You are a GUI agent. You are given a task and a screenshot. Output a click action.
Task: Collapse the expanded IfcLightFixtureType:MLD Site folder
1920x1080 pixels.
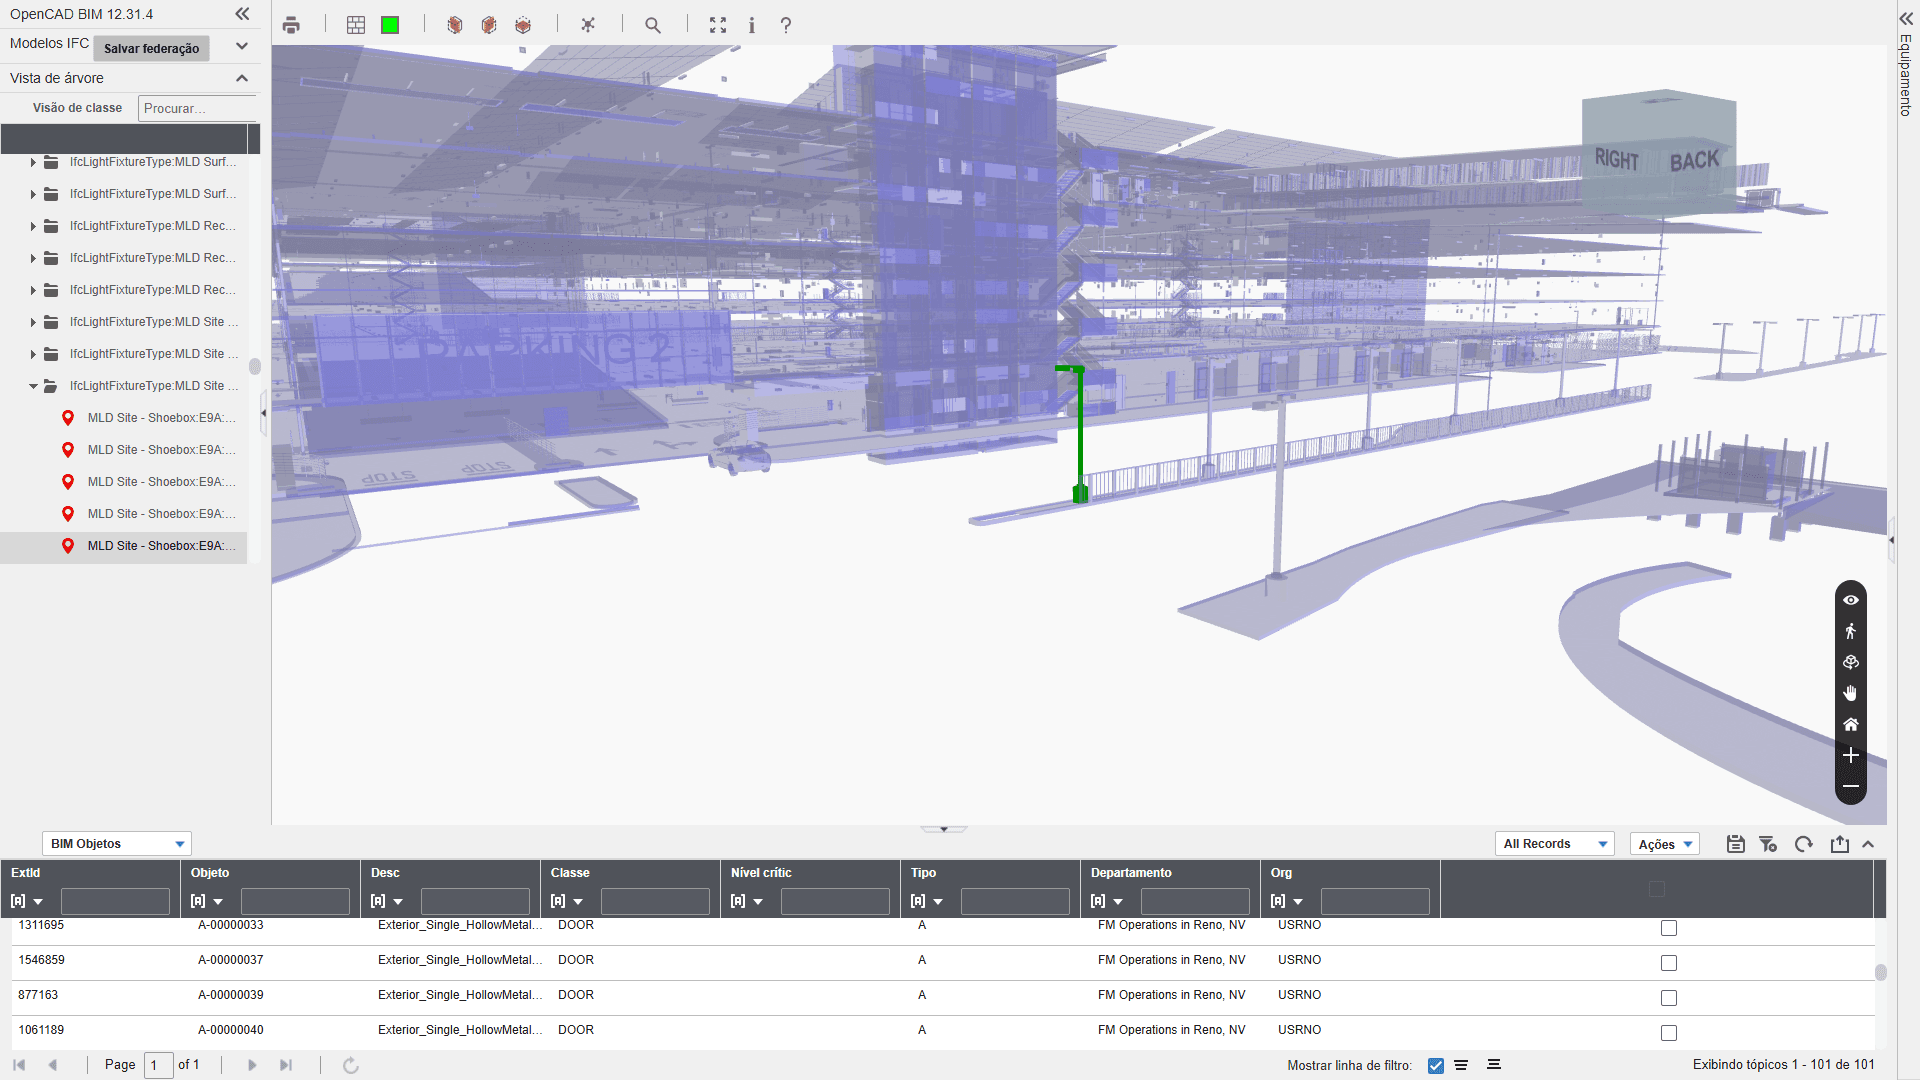click(33, 386)
